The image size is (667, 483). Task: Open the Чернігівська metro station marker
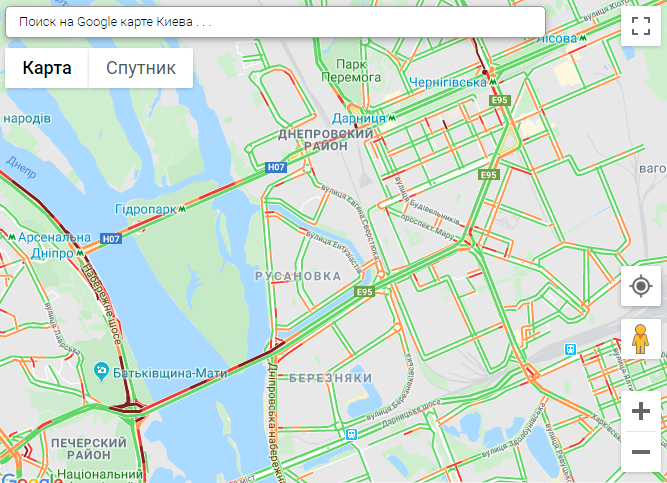[x=493, y=82]
